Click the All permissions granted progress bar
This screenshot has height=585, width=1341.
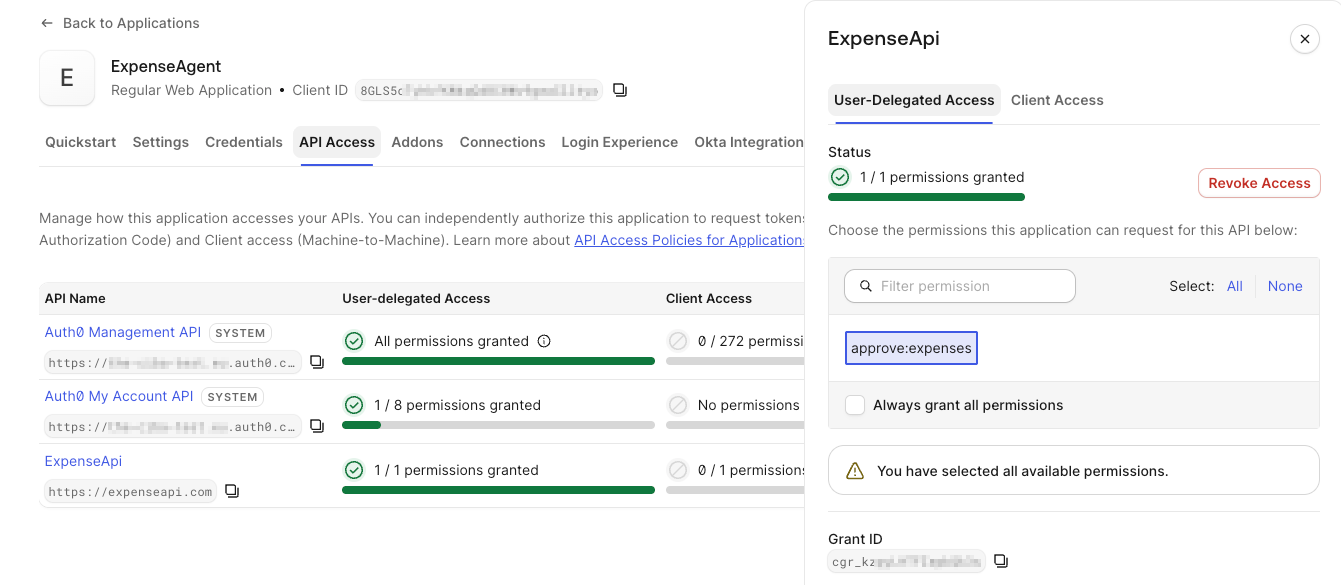pyautogui.click(x=498, y=361)
